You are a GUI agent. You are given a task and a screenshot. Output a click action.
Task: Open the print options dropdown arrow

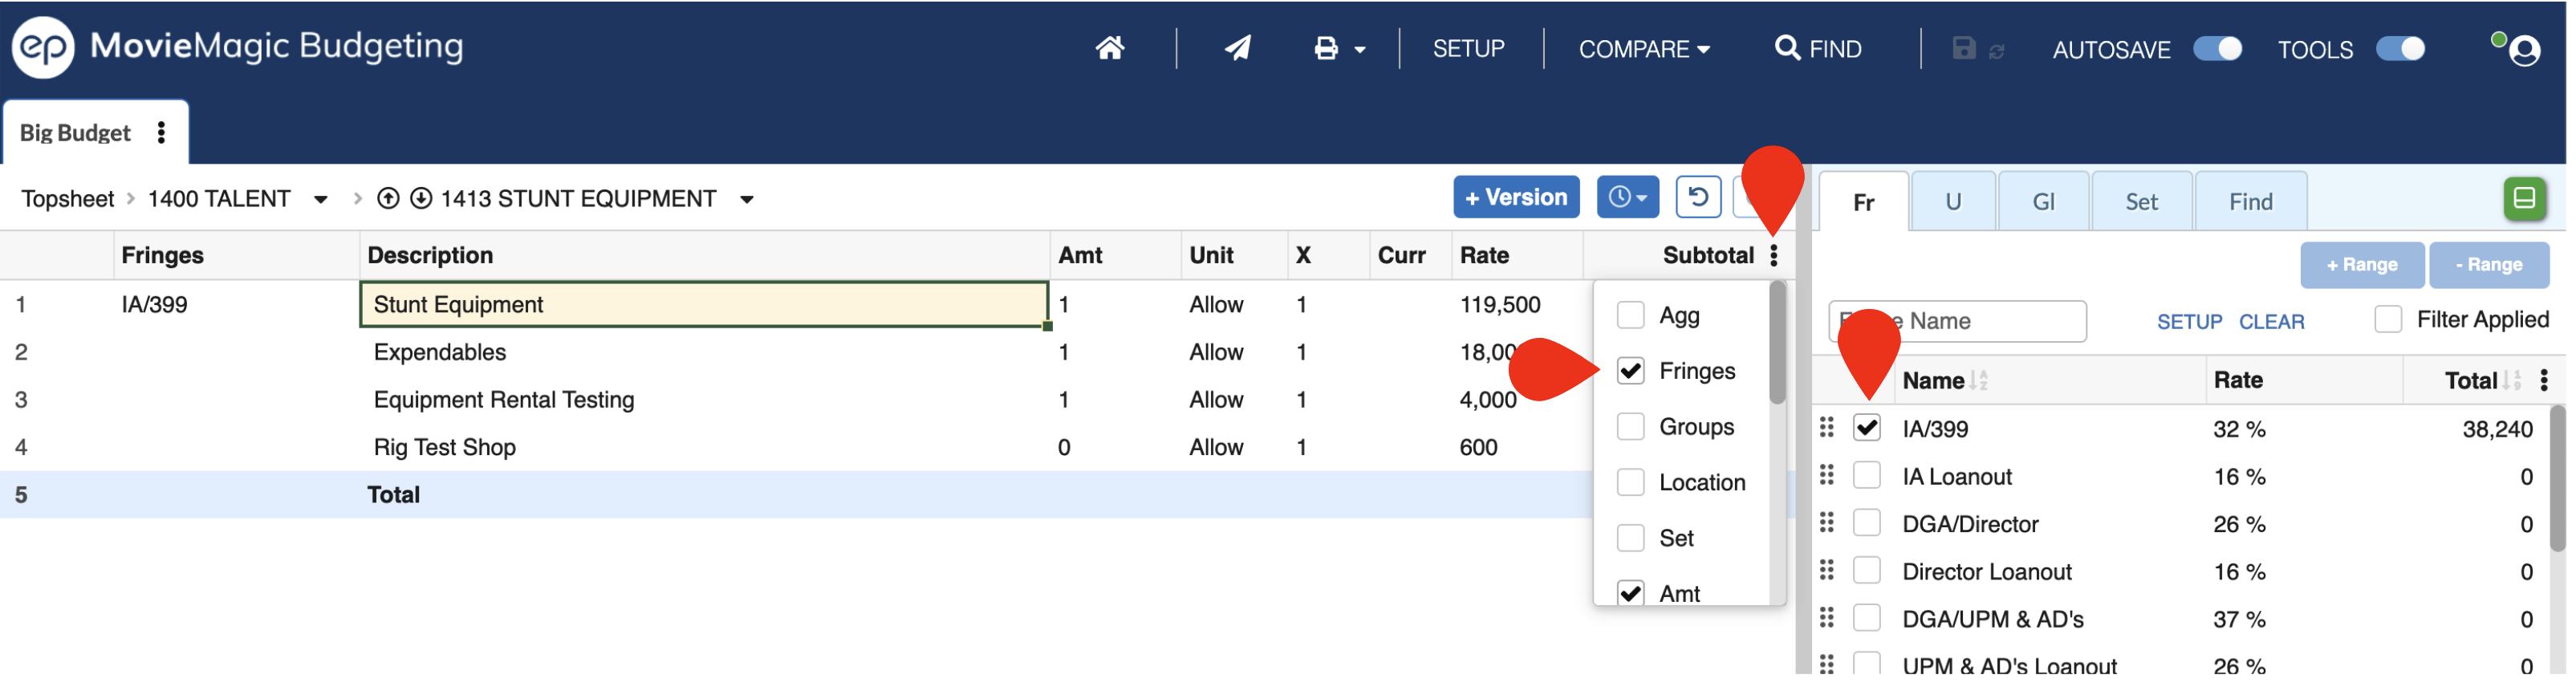1360,49
